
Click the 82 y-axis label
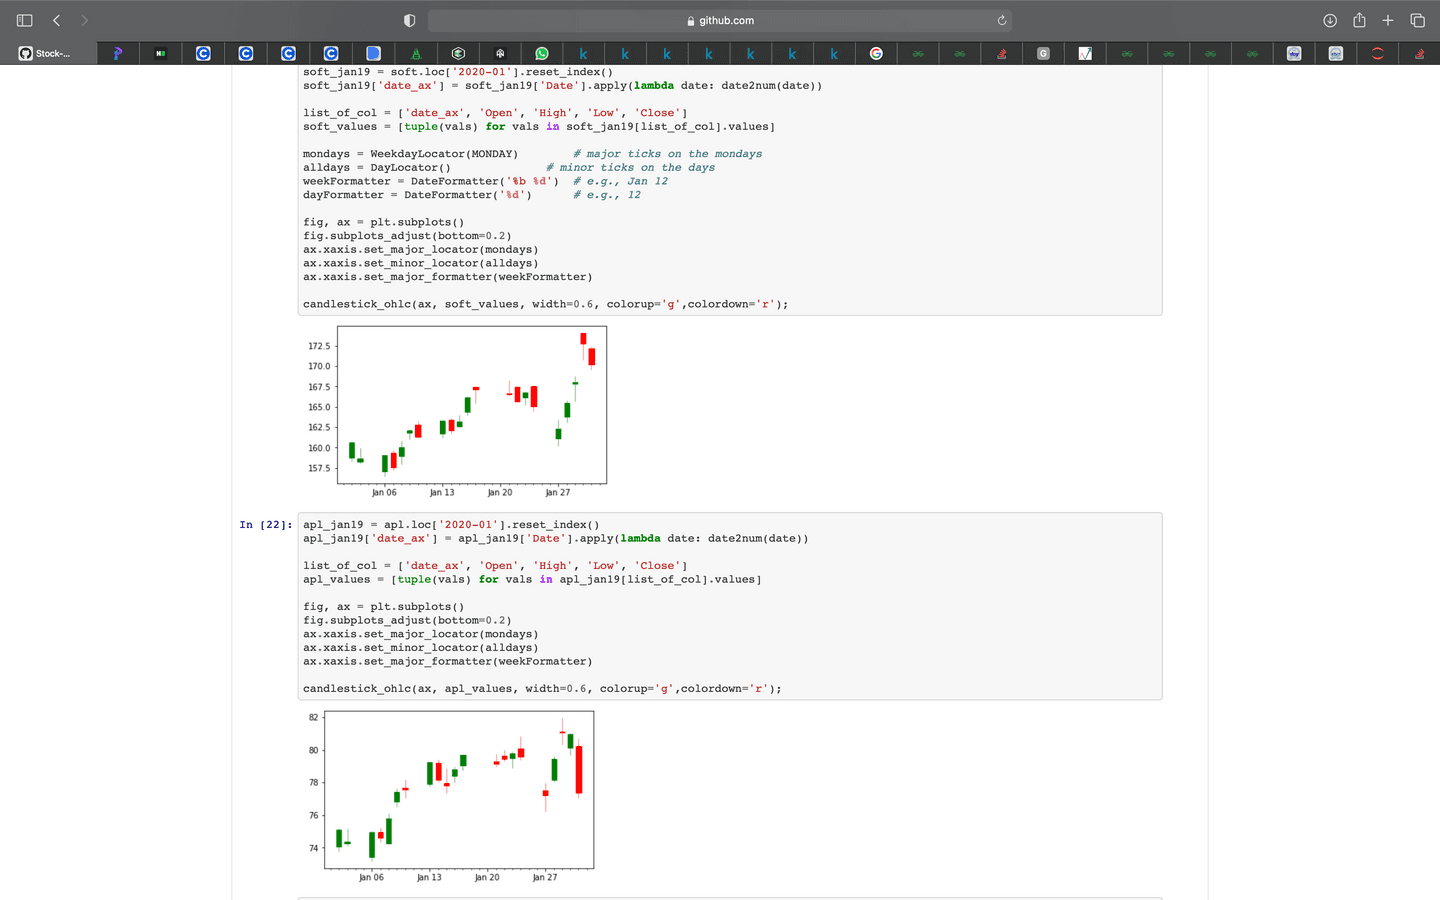[x=313, y=718]
